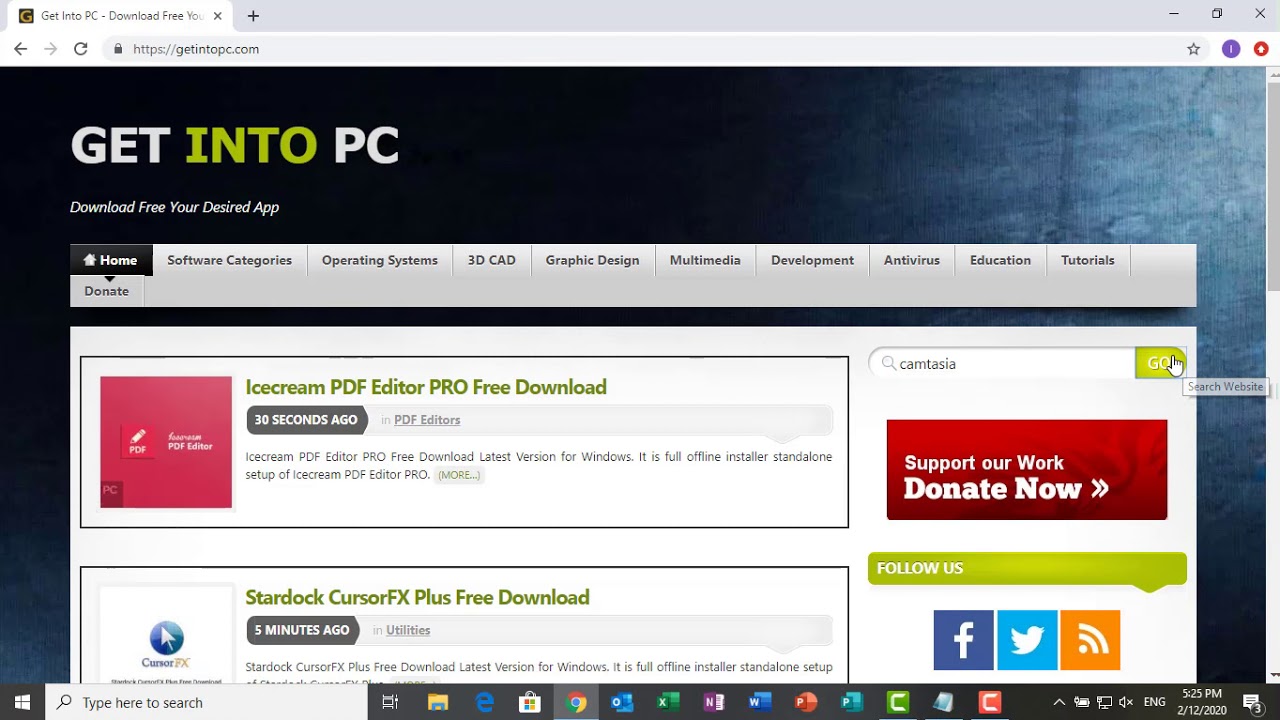1280x720 pixels.
Task: Go back with the browser back arrow
Action: [x=20, y=49]
